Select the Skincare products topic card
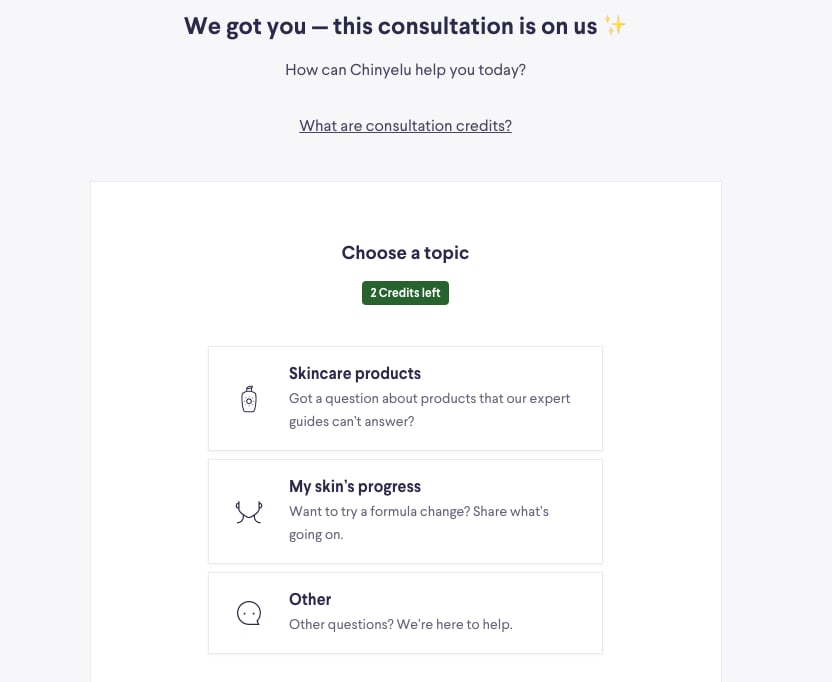Viewport: 832px width, 682px height. click(405, 398)
